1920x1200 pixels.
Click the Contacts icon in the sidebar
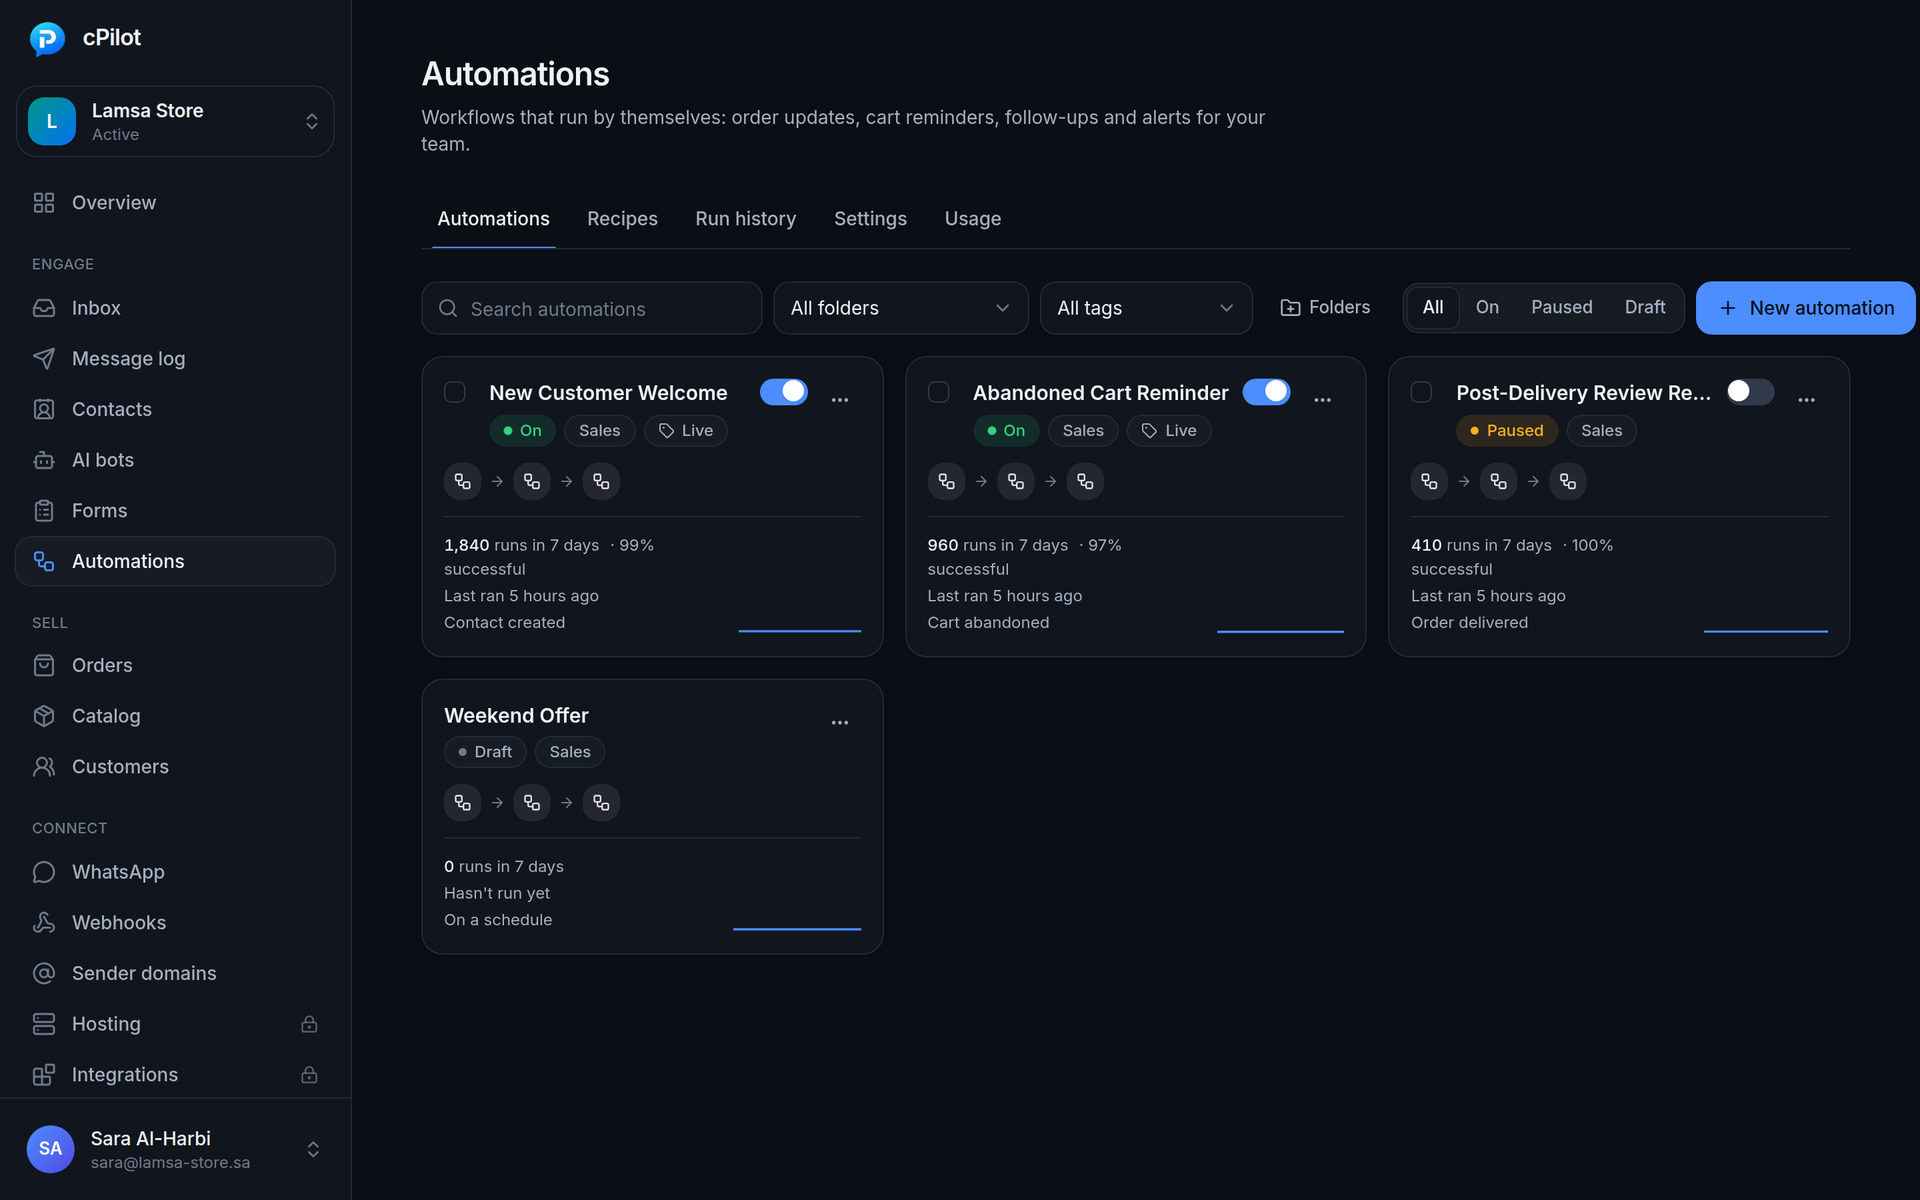[44, 409]
